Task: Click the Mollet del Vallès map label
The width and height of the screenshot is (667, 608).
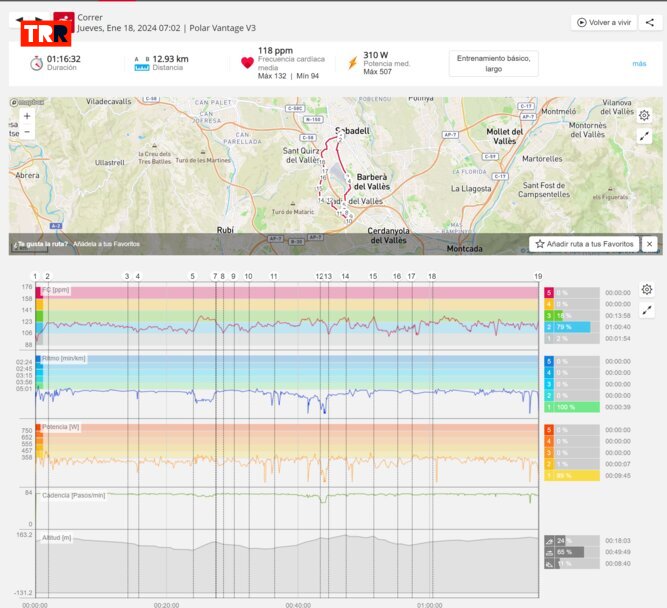Action: (x=505, y=137)
